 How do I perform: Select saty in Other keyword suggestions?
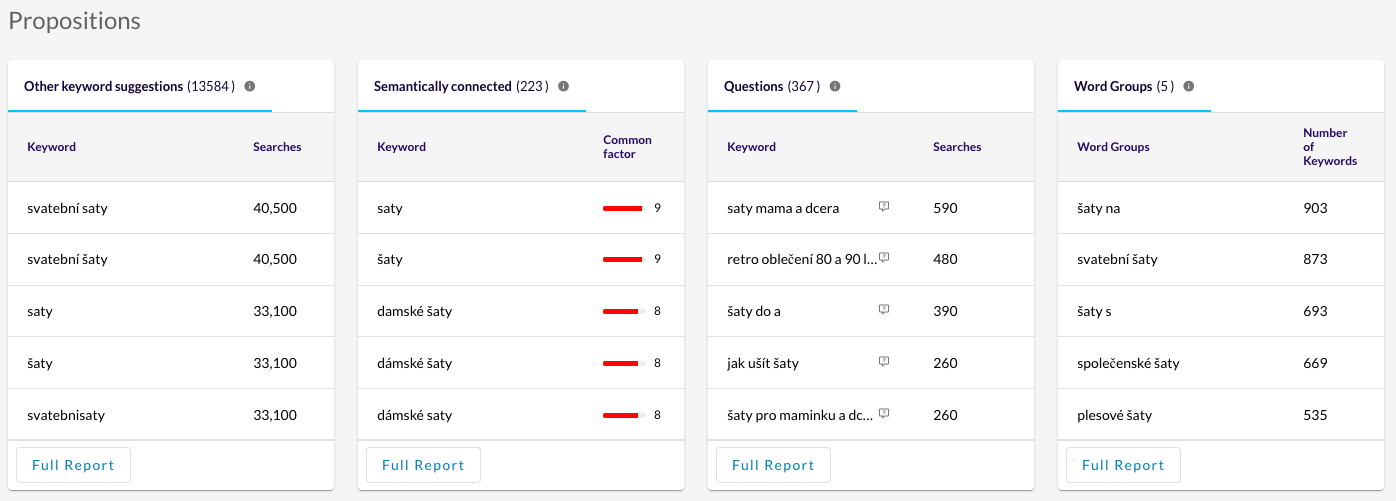[40, 311]
